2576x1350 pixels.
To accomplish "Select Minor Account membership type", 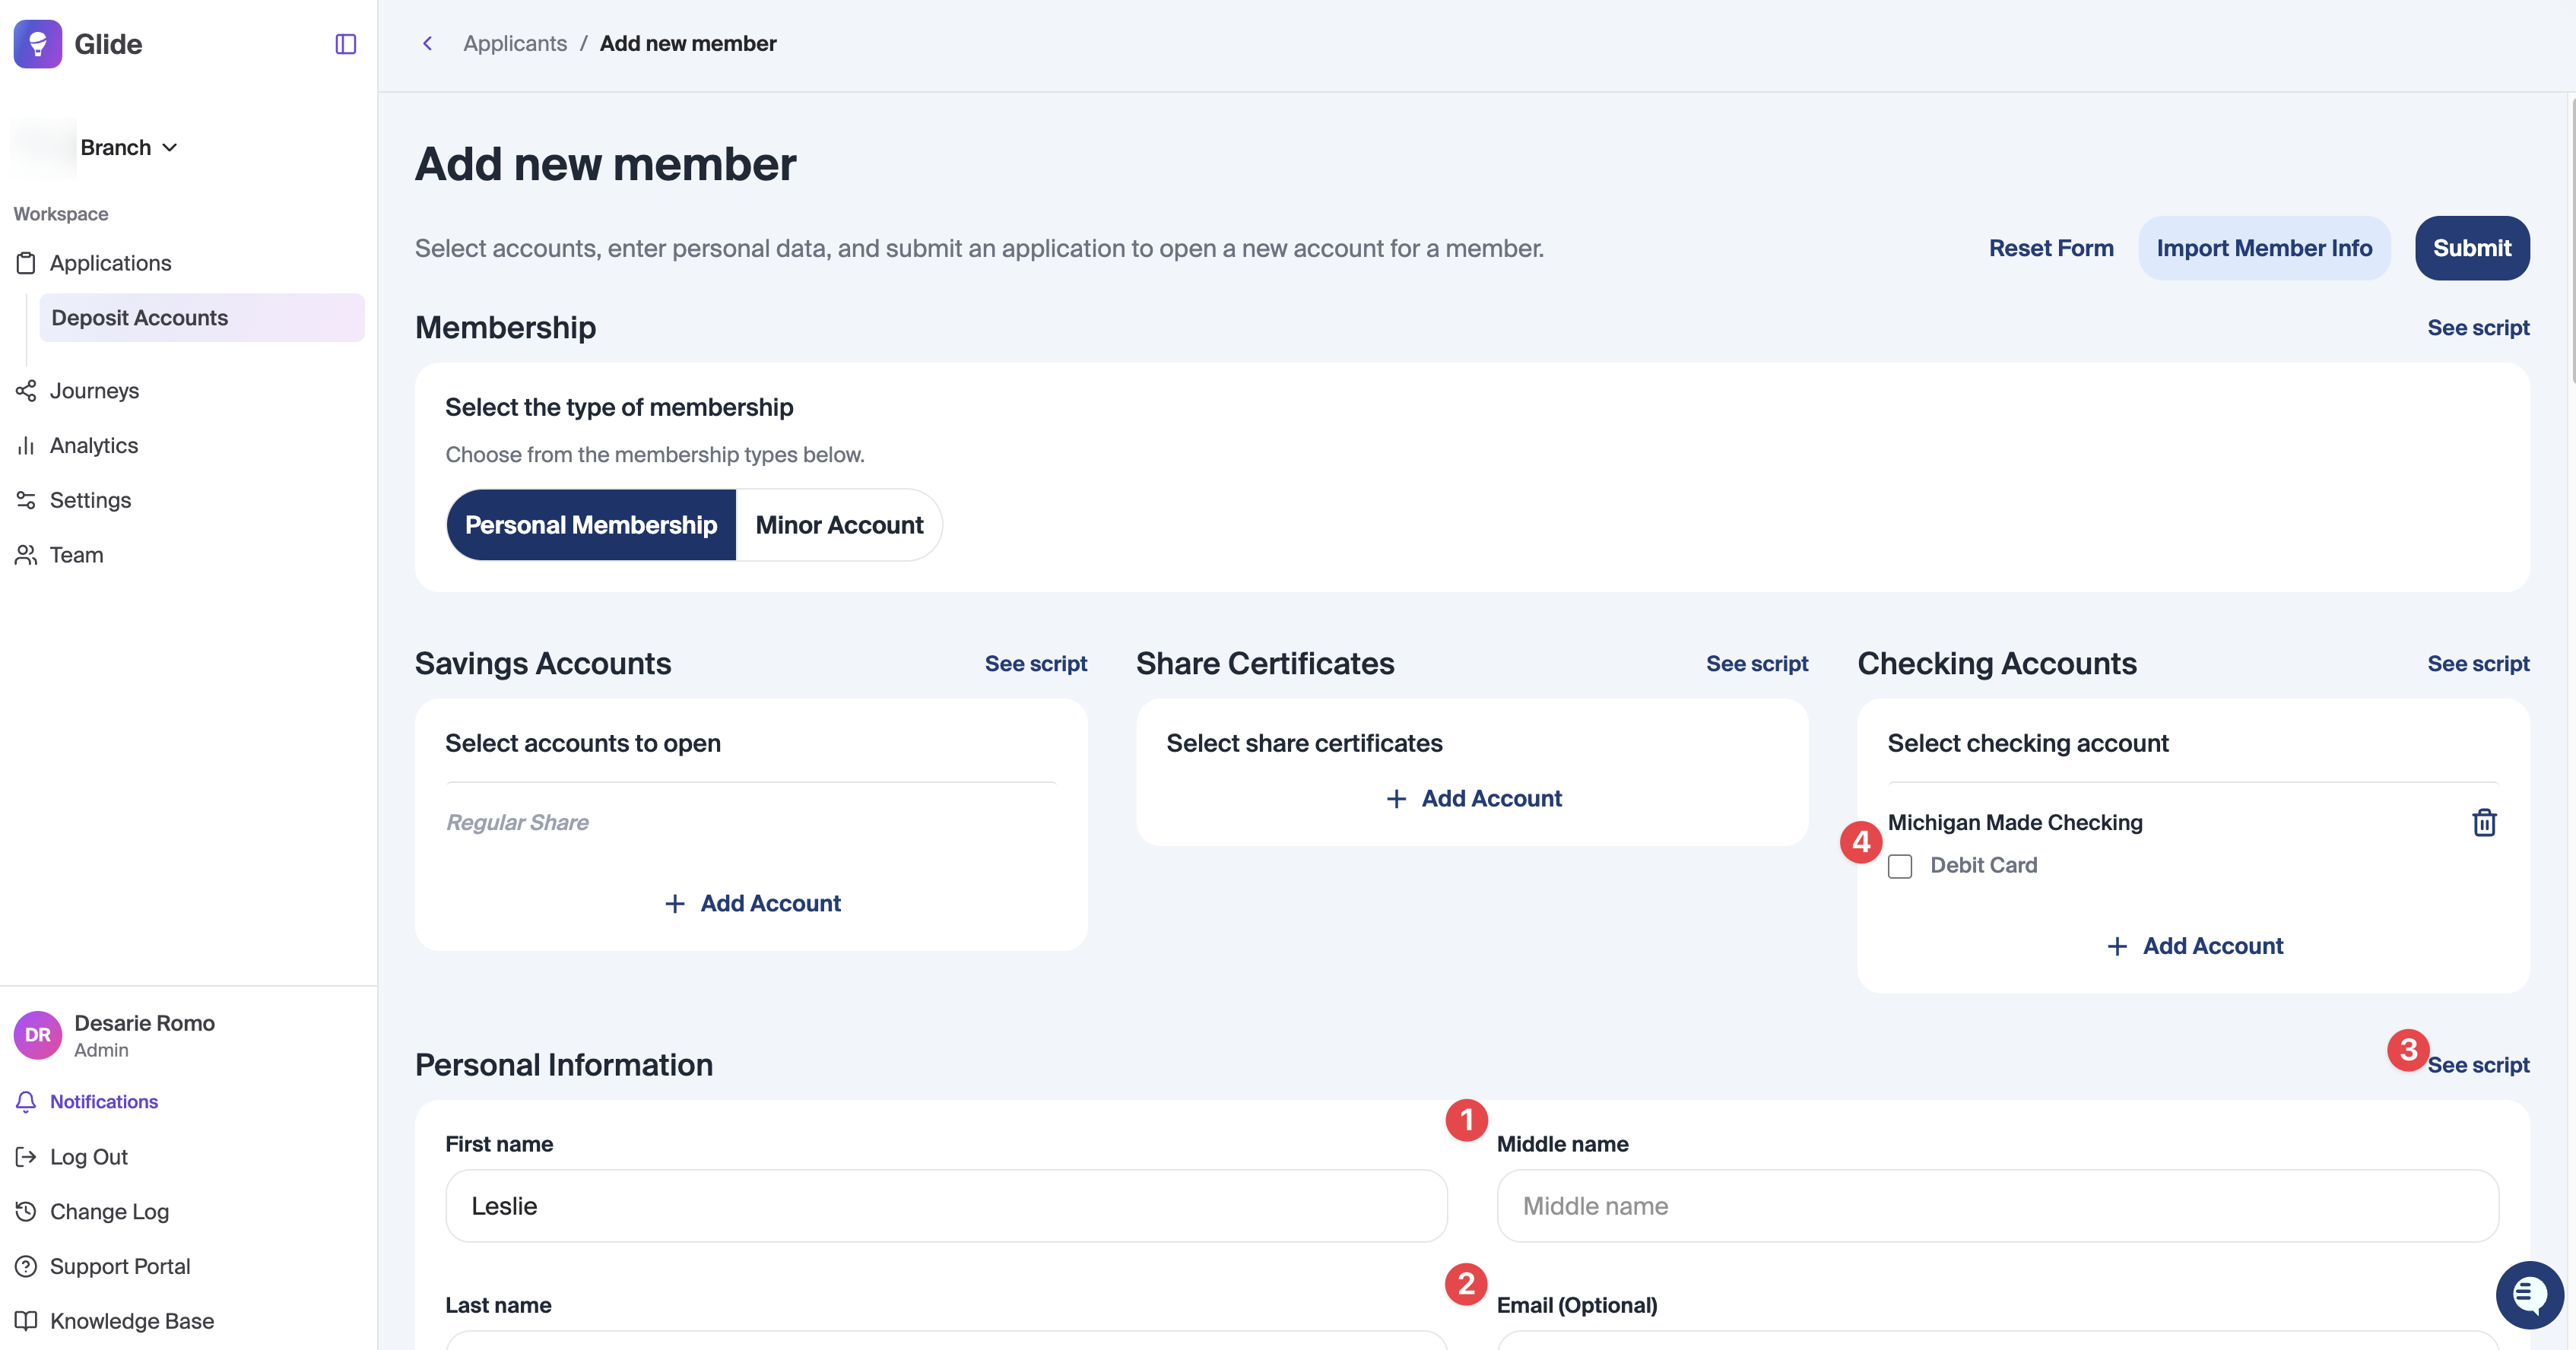I will tap(839, 525).
